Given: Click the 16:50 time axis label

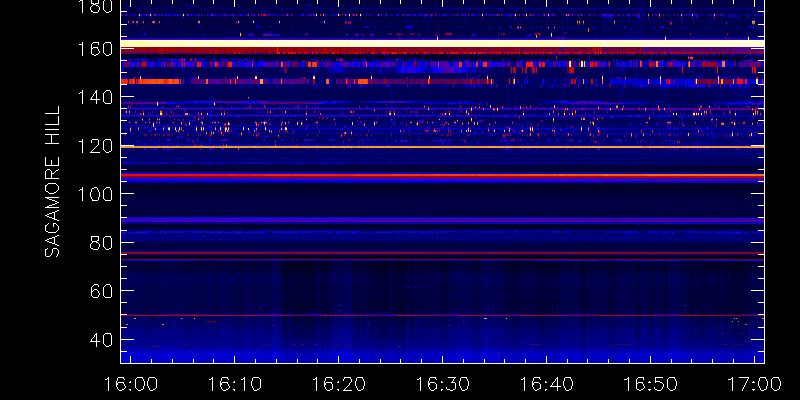Looking at the screenshot, I should pyautogui.click(x=651, y=384).
